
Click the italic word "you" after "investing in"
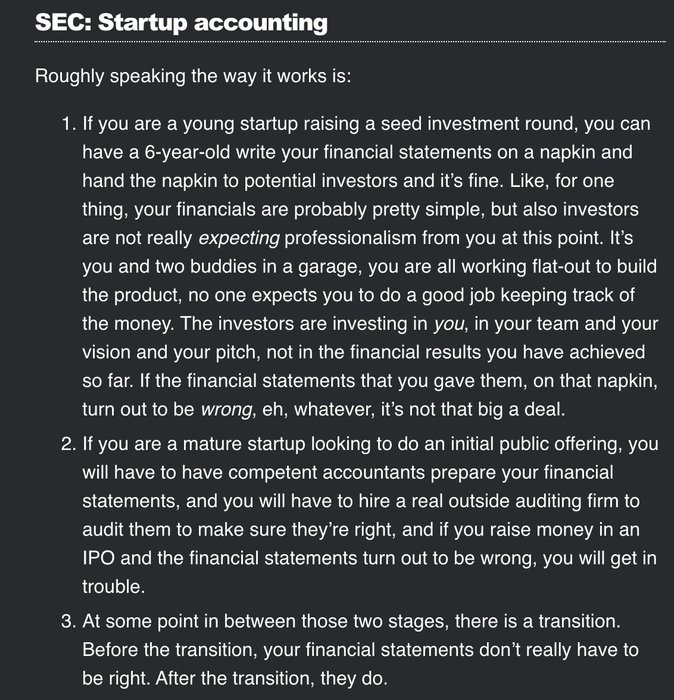point(449,325)
